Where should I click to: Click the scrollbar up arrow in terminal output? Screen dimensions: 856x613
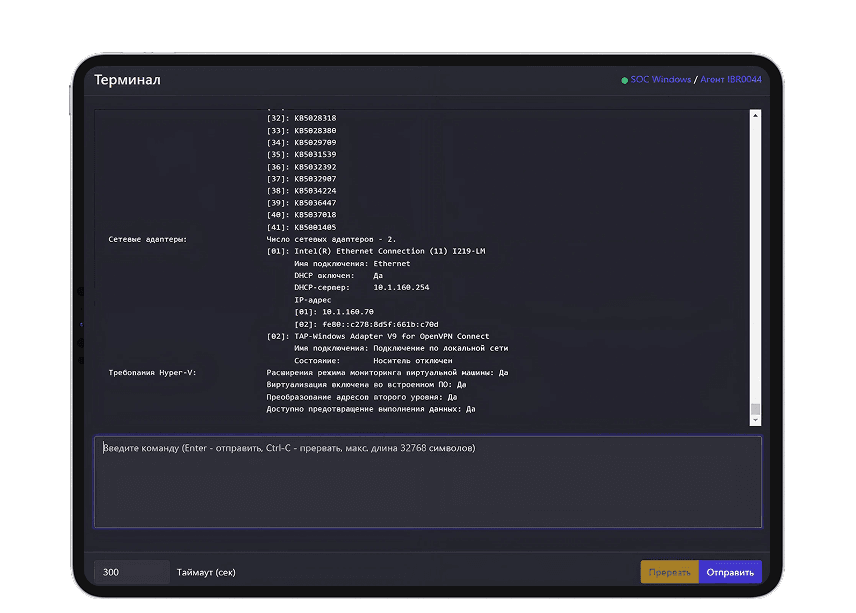pos(756,115)
